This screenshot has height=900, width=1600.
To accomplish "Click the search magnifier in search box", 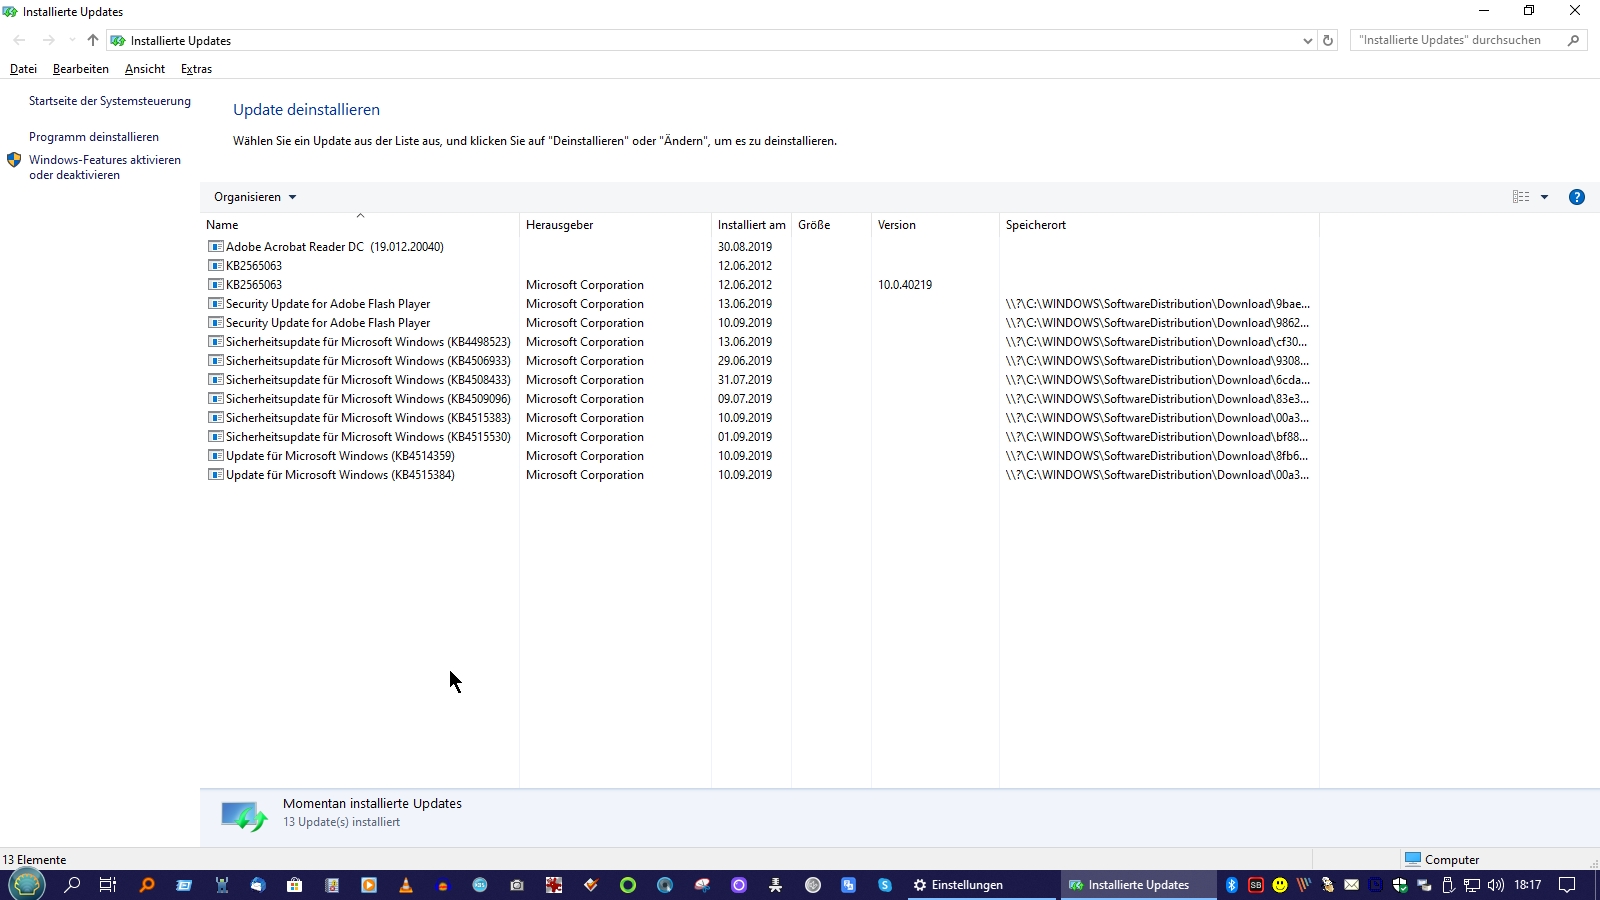I will (x=1573, y=40).
